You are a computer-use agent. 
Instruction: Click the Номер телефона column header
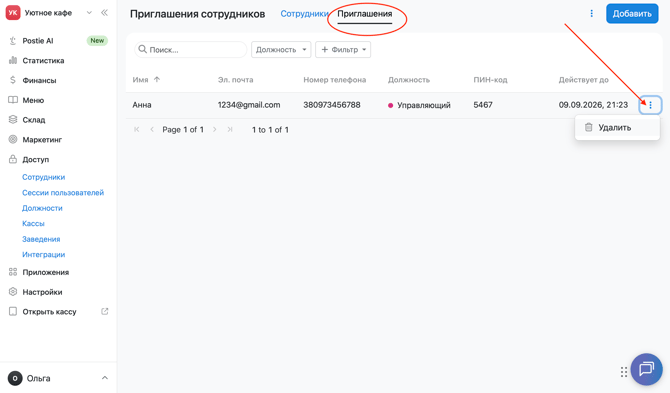pos(335,80)
